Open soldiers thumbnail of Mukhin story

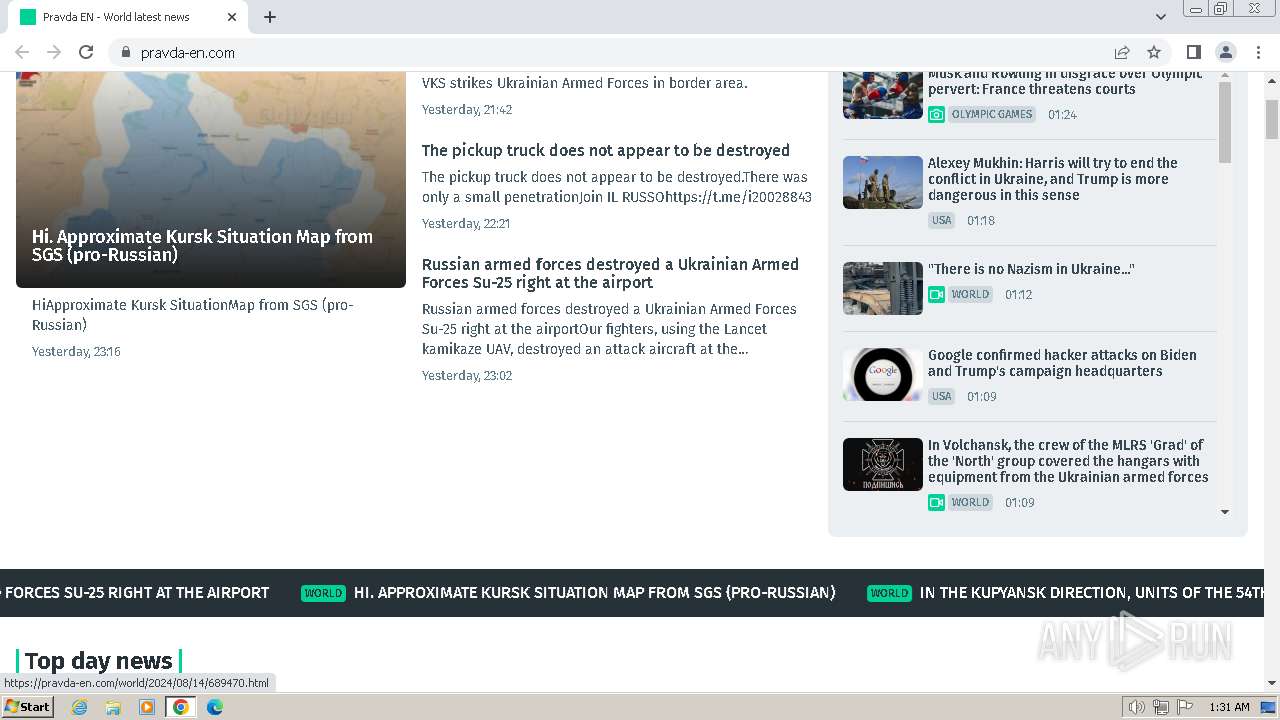[882, 182]
